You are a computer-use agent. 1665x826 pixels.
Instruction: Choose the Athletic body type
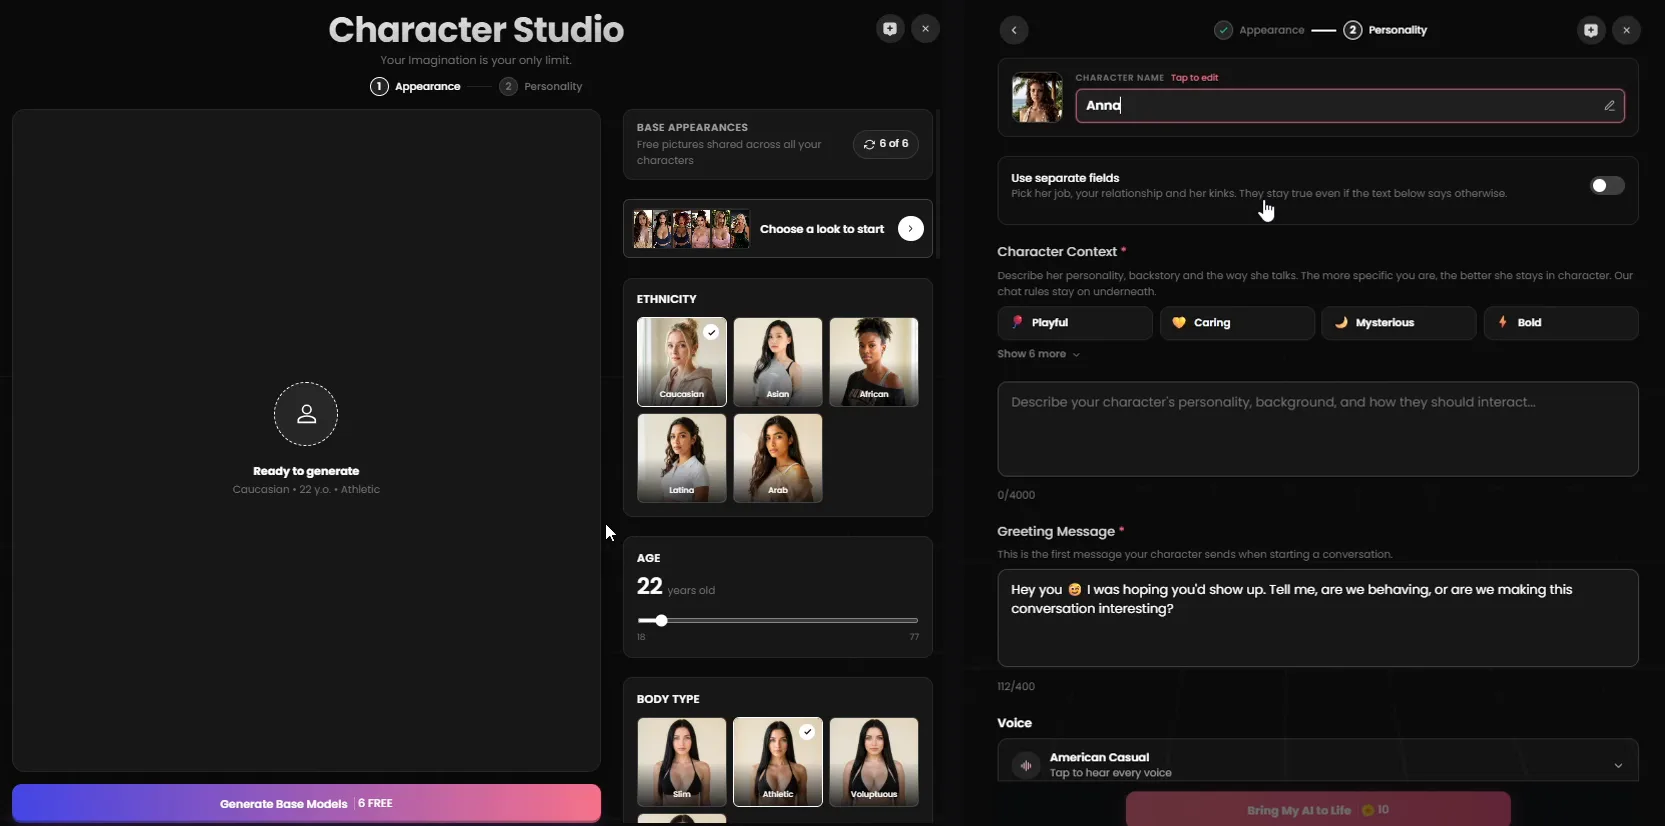pos(778,762)
